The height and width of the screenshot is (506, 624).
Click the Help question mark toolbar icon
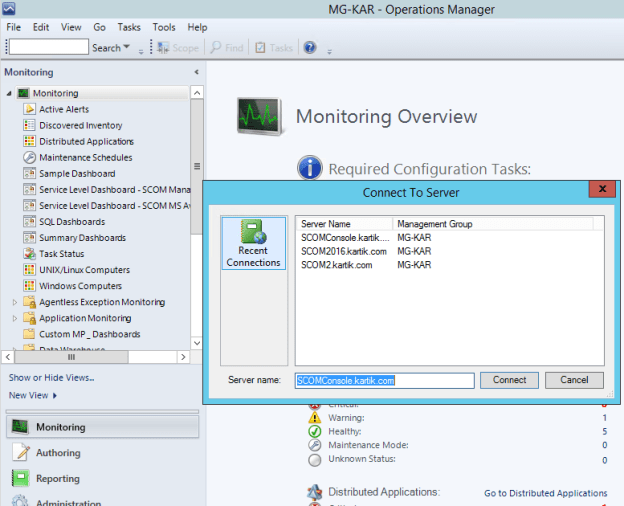pyautogui.click(x=310, y=48)
